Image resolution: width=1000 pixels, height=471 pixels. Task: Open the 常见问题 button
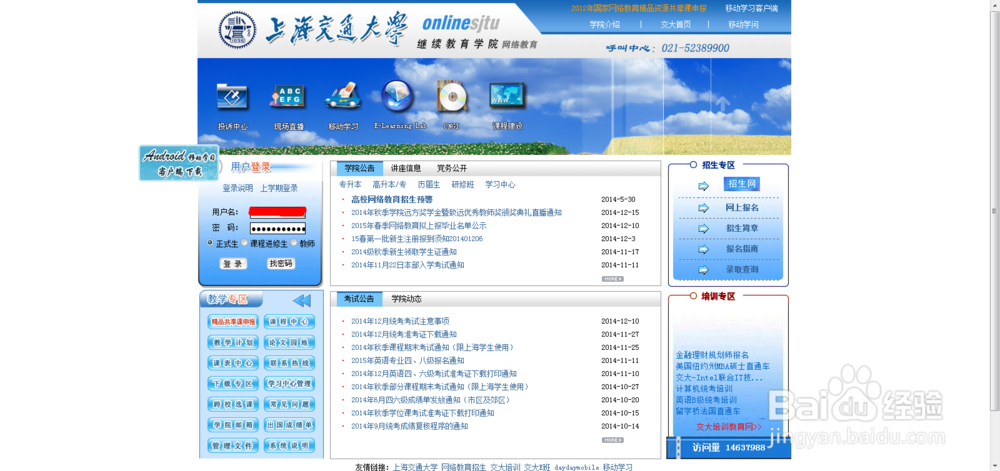pyautogui.click(x=289, y=404)
